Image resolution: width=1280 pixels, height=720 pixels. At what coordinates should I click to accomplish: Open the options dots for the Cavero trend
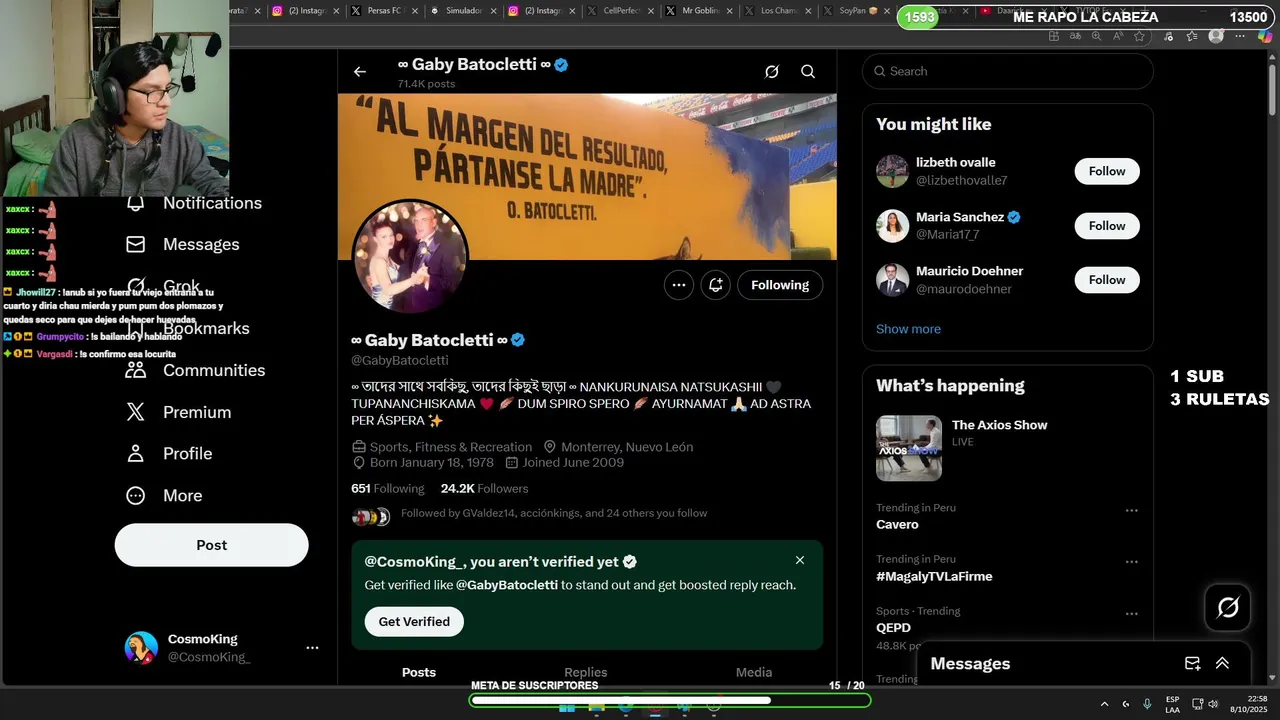pos(1132,510)
